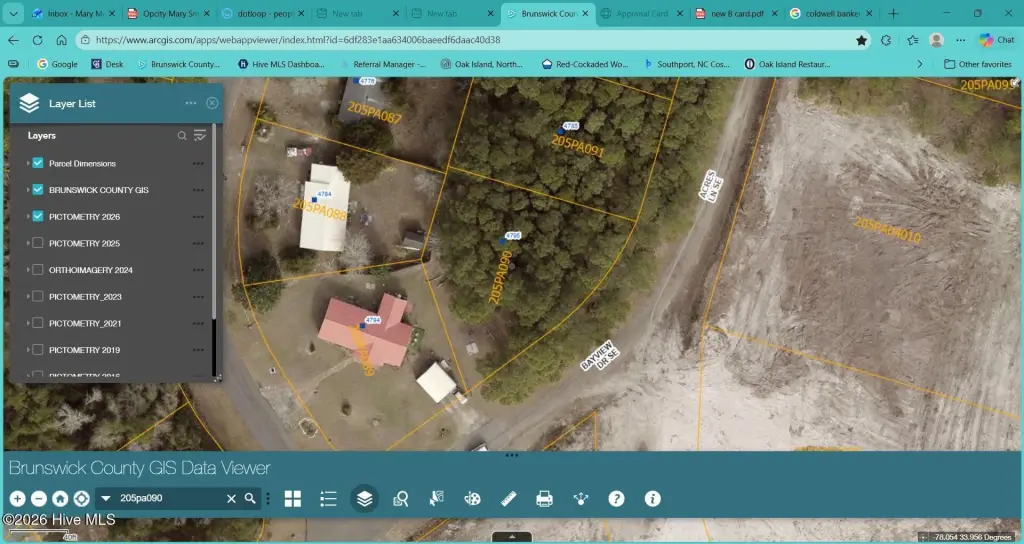Screen dimensions: 1024x544
Task: Click the Draw palette tool
Action: pyautogui.click(x=473, y=499)
